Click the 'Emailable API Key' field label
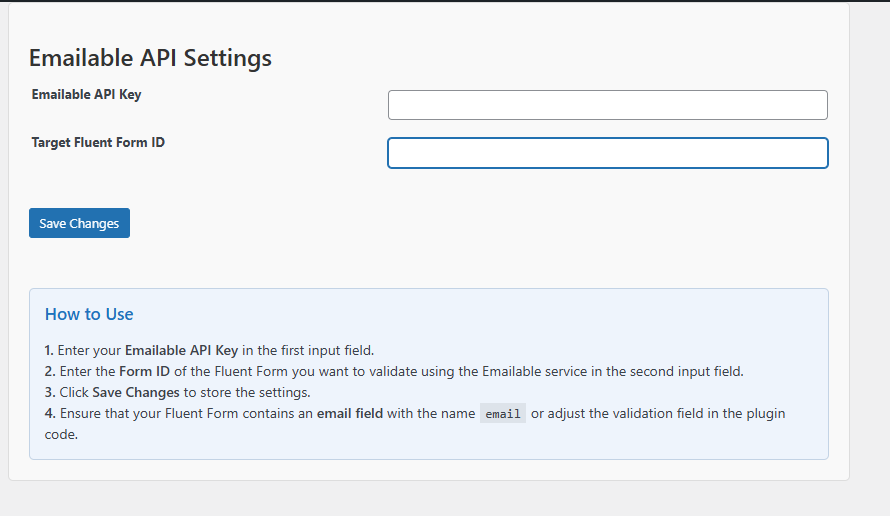890x516 pixels. tap(86, 95)
